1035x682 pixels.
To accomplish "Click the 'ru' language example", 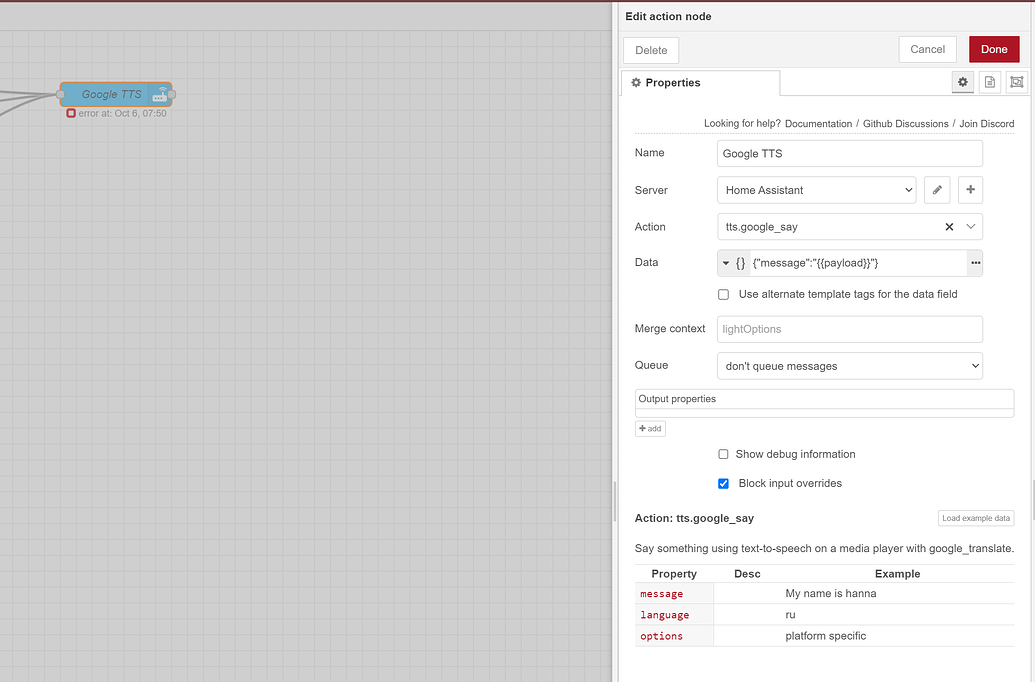I will (x=790, y=615).
